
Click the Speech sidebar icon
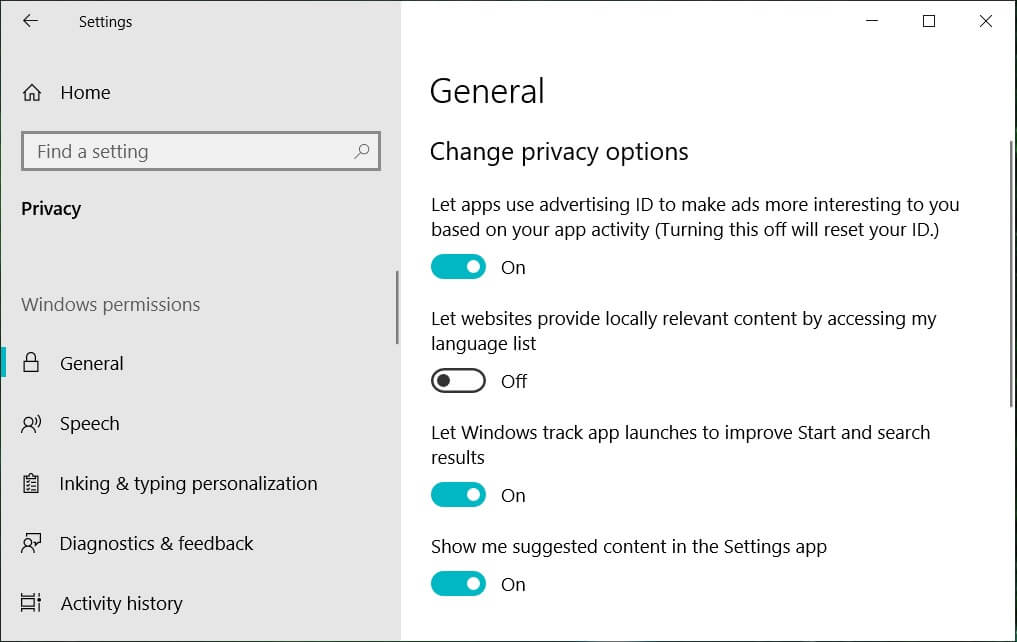point(32,424)
